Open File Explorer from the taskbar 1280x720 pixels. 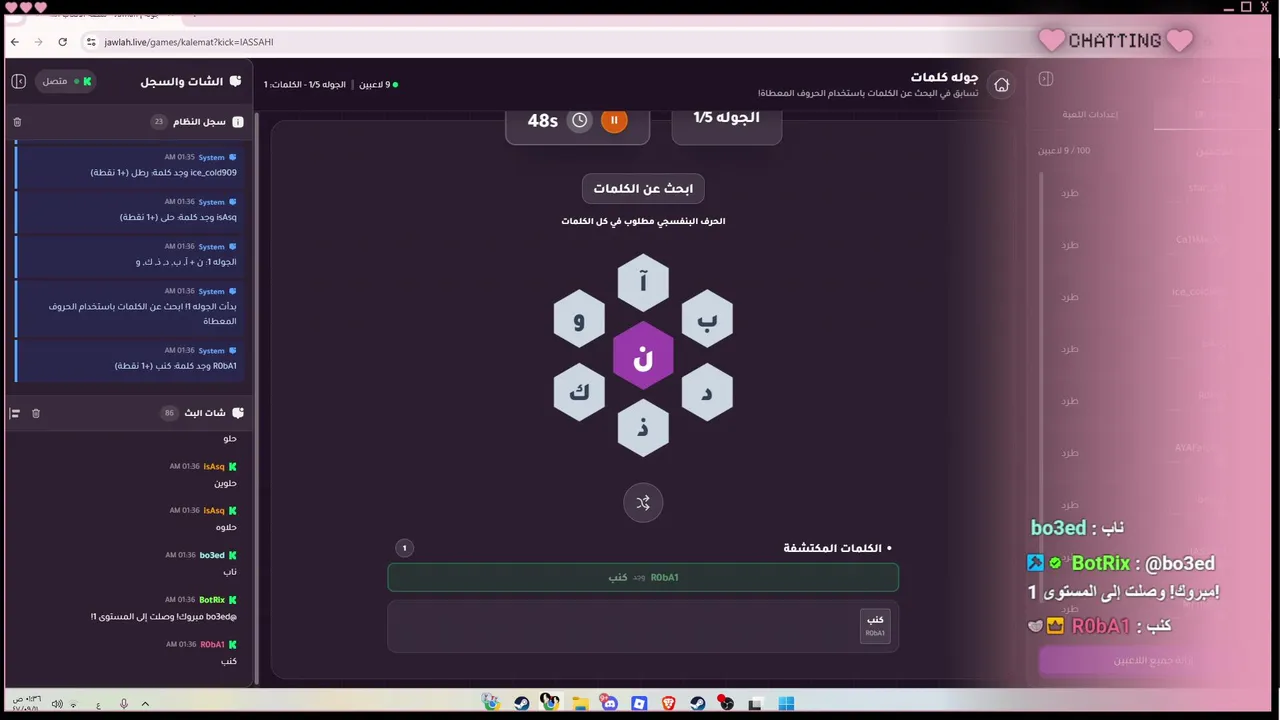coord(580,704)
